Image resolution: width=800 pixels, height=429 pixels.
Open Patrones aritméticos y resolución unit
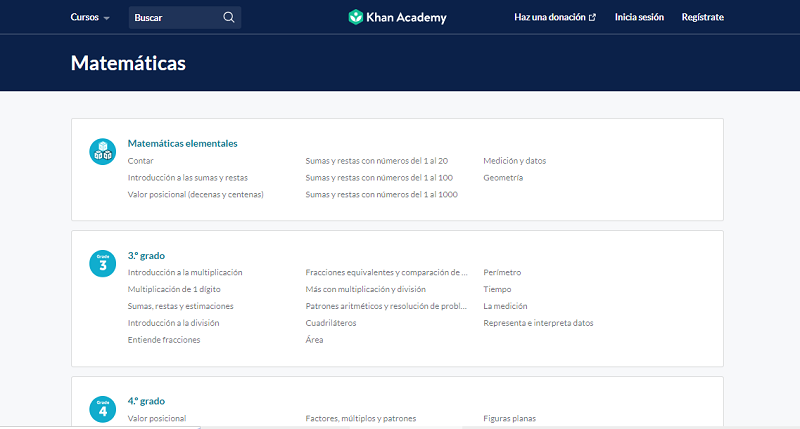[386, 306]
